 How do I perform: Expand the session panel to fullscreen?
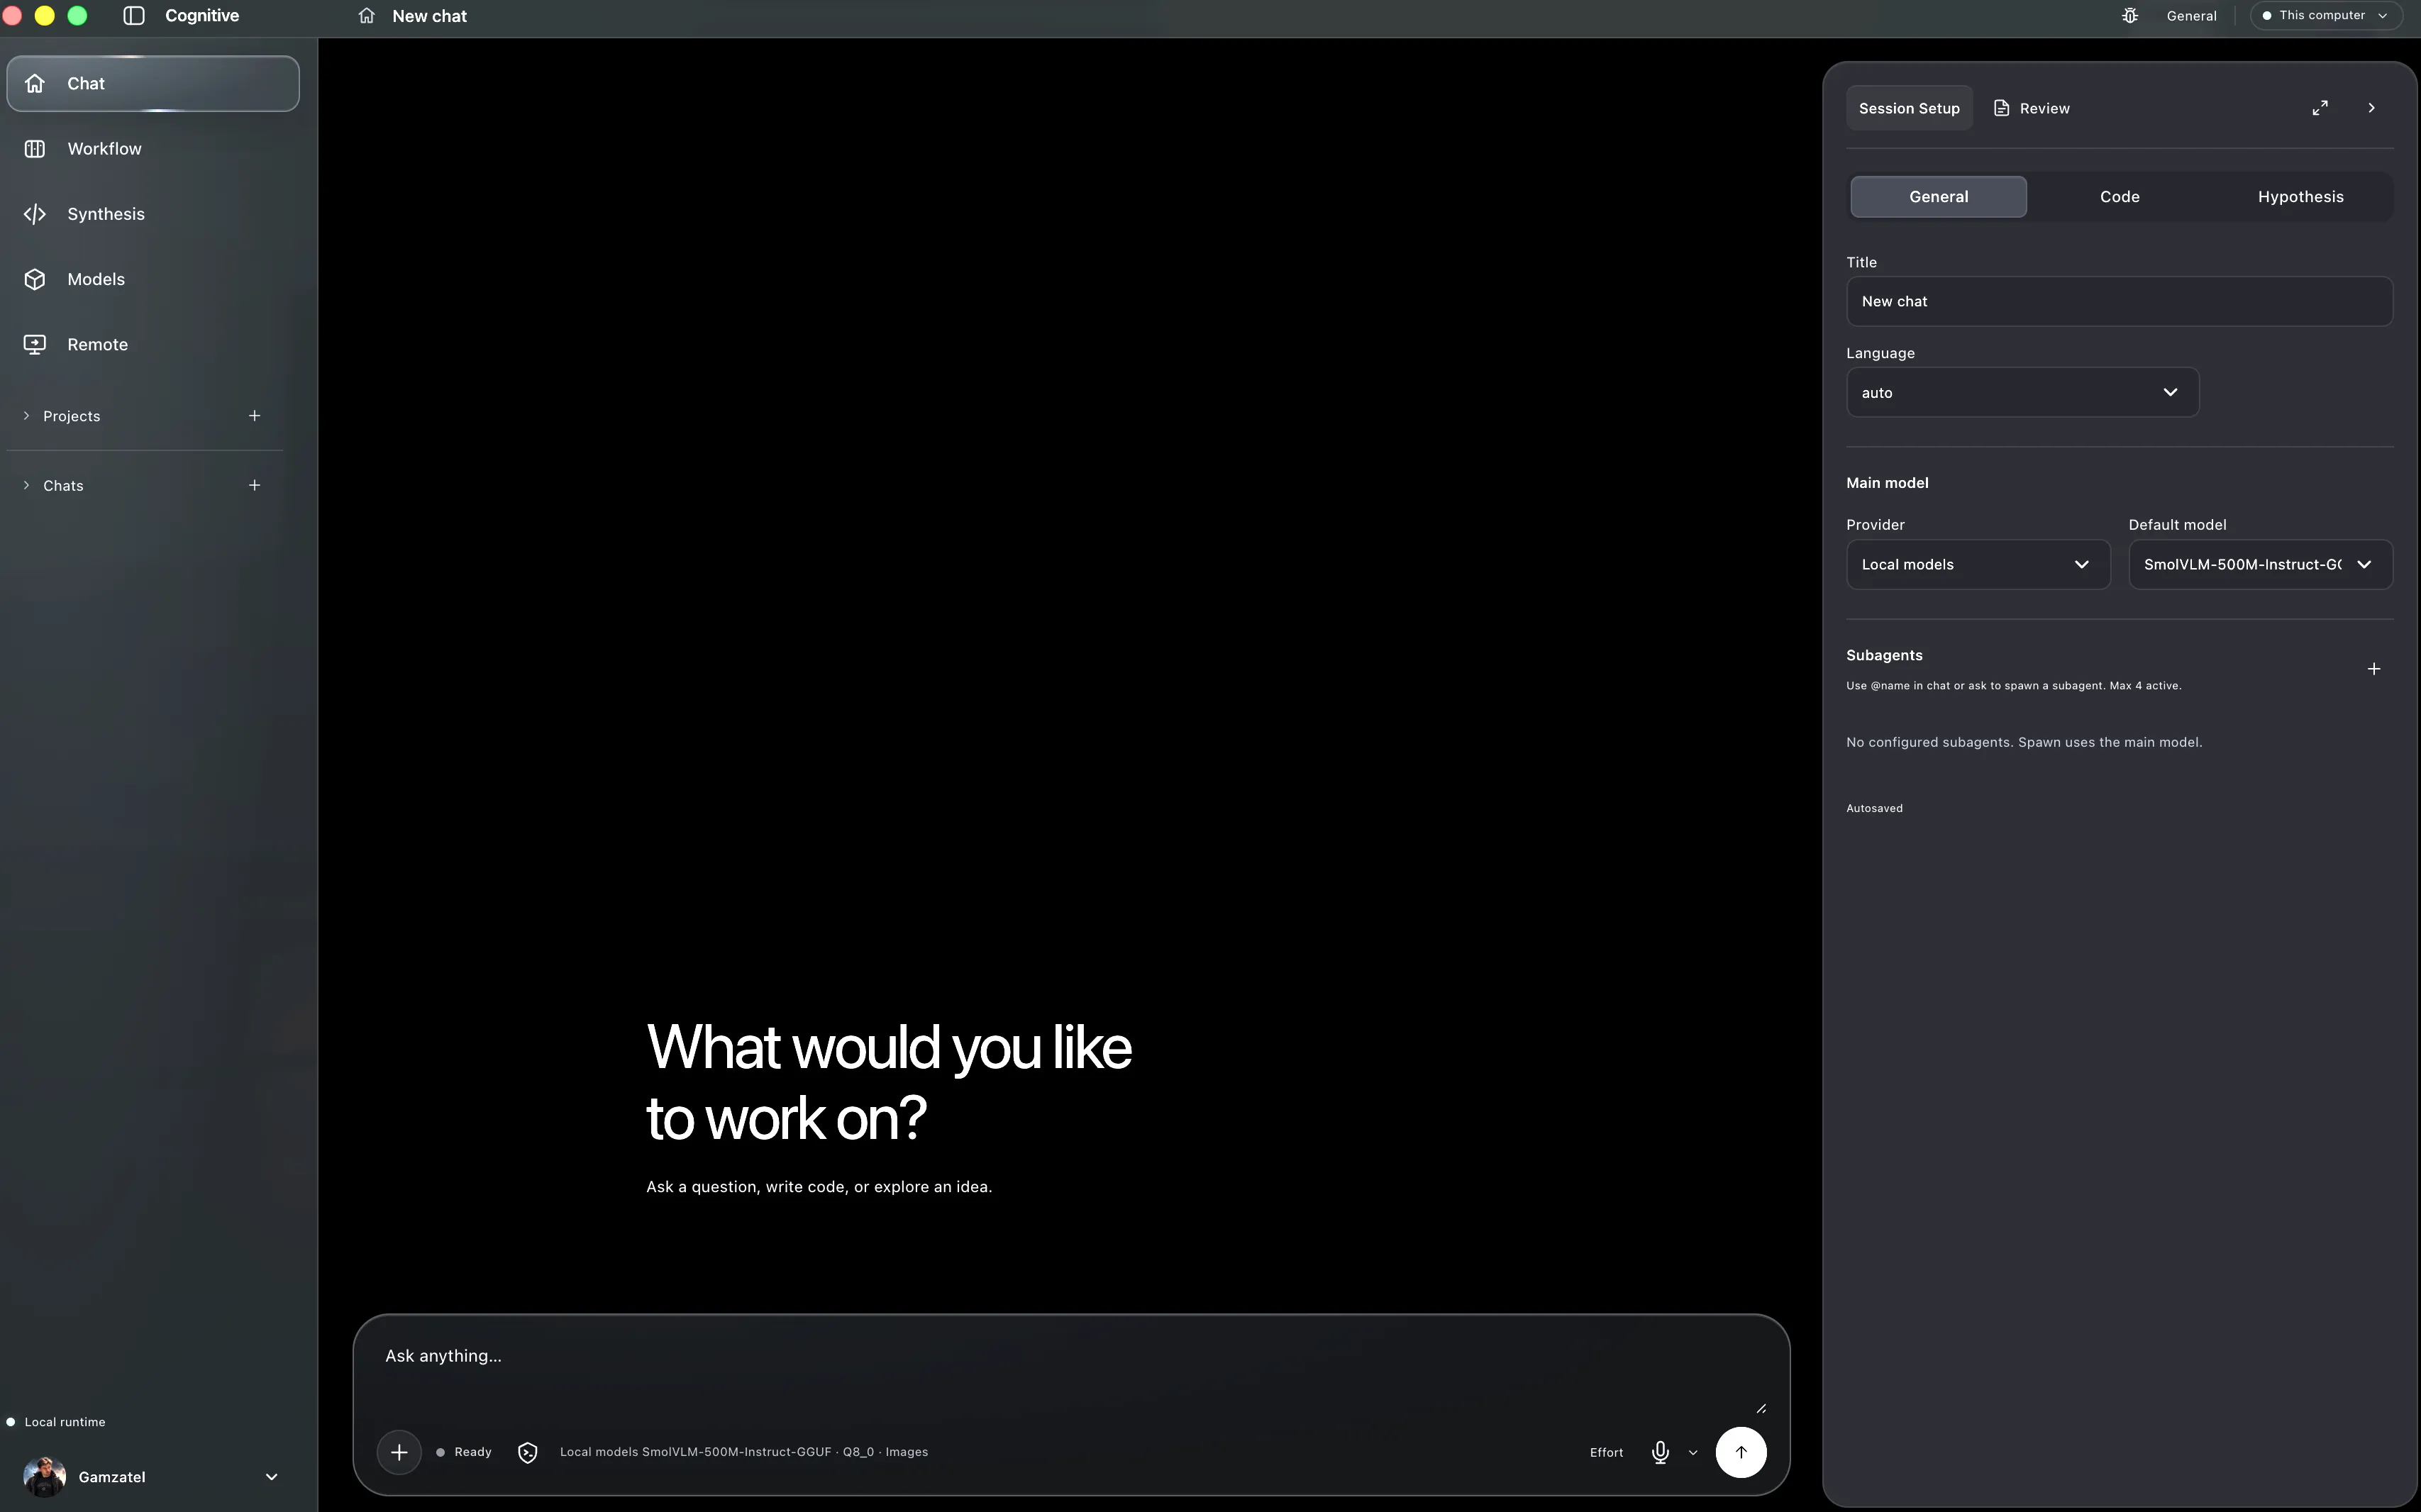(2320, 108)
